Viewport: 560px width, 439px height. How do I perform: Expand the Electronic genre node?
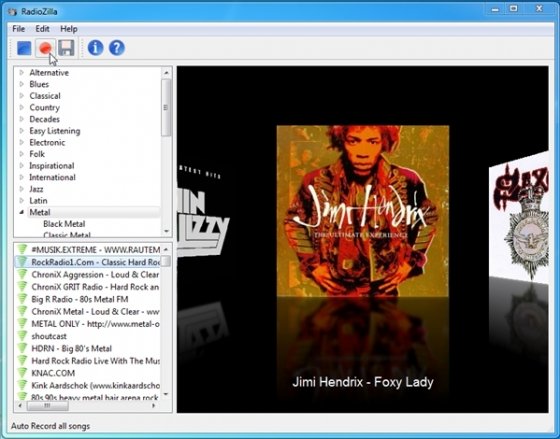pyautogui.click(x=22, y=142)
